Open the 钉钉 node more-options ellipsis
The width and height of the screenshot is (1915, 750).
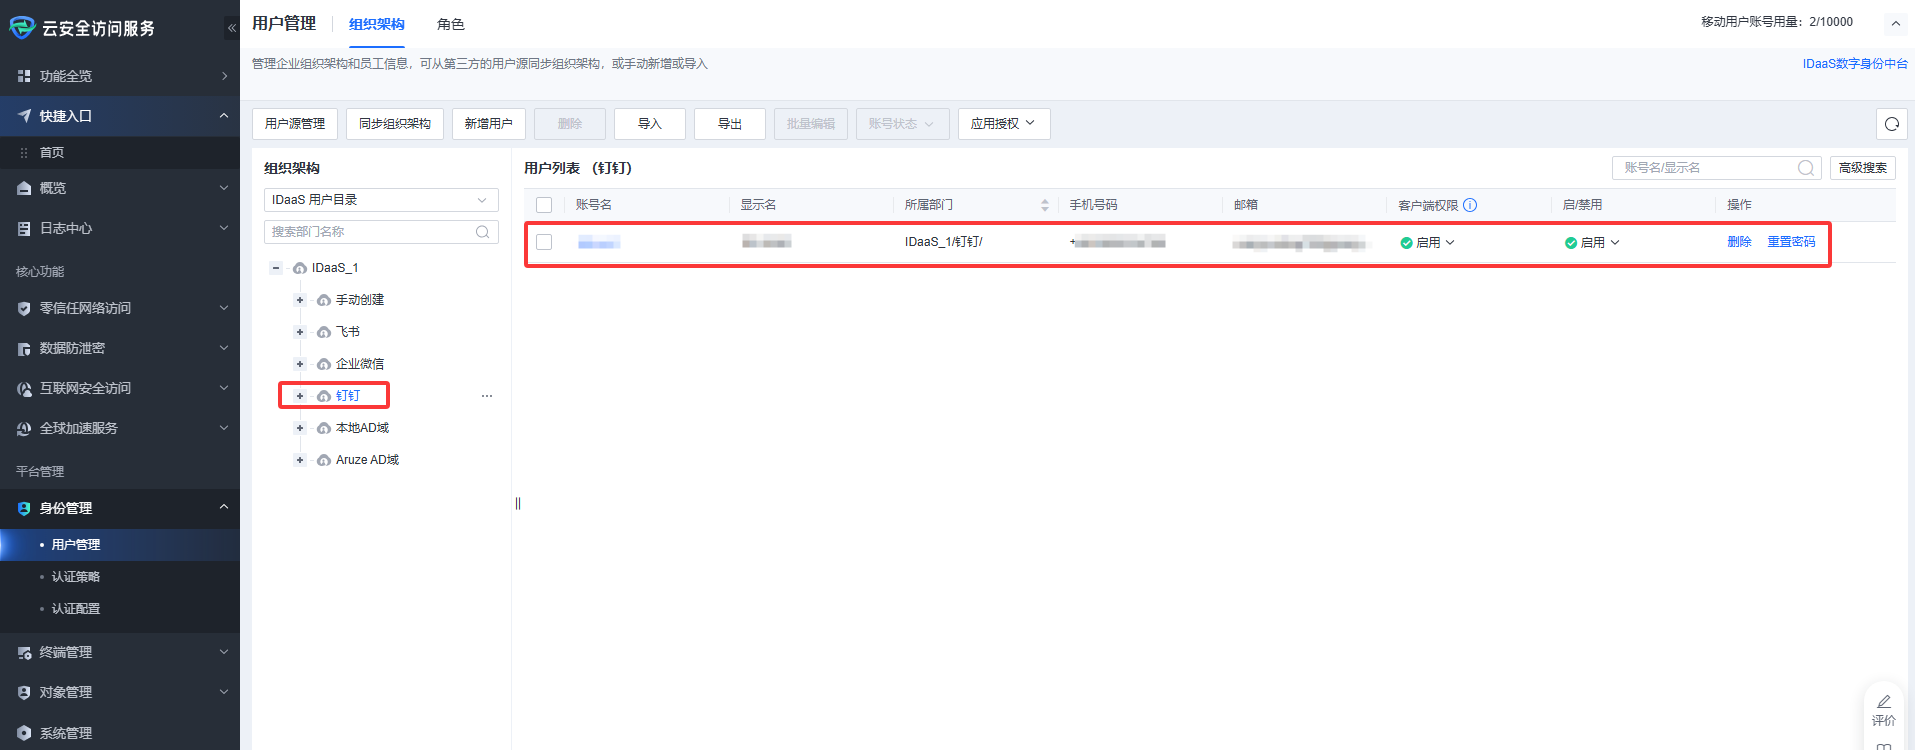coord(487,396)
